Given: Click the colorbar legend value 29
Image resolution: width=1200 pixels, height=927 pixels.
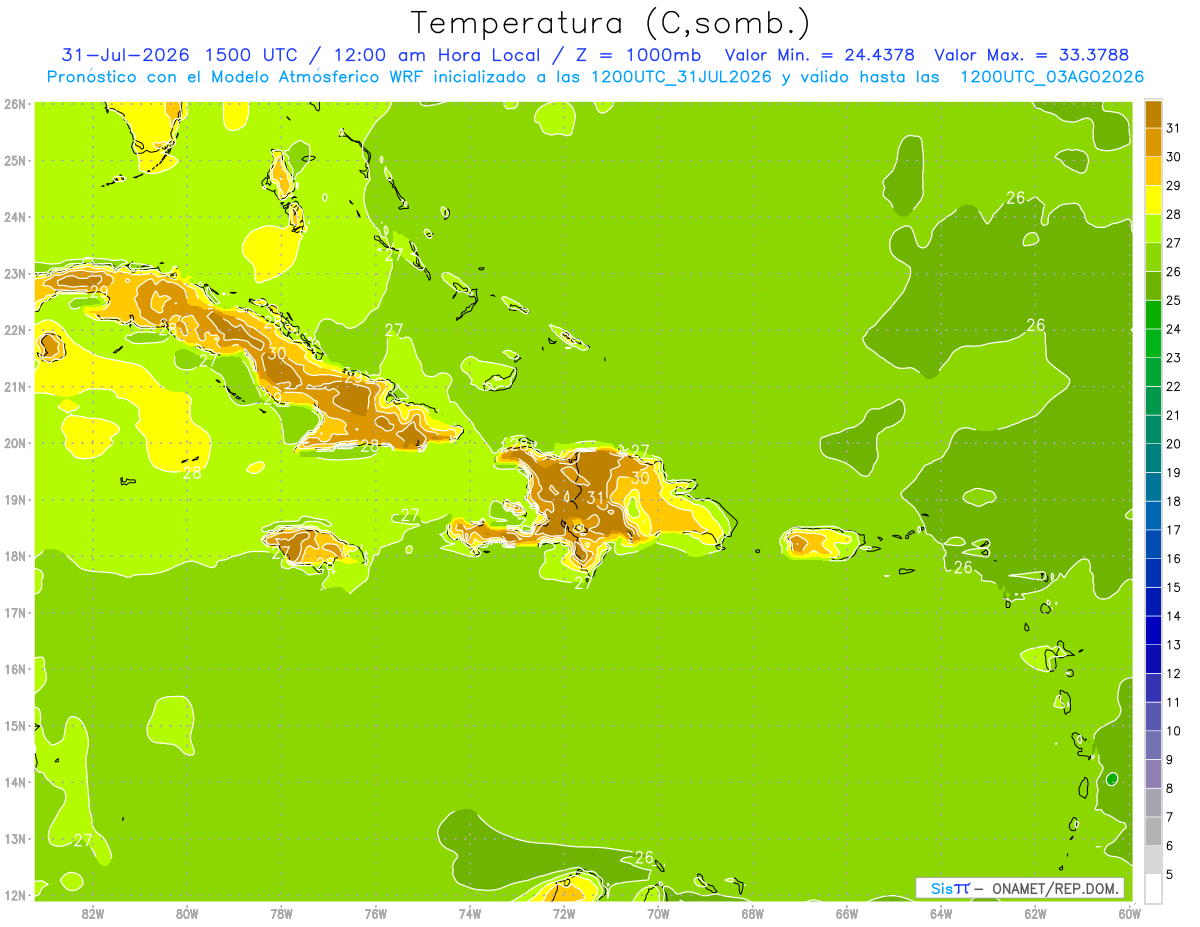Looking at the screenshot, I should click(1173, 186).
